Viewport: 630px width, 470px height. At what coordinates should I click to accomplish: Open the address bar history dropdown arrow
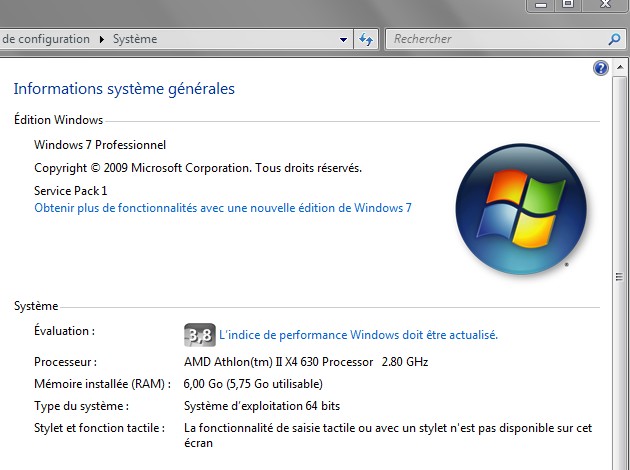tap(343, 39)
